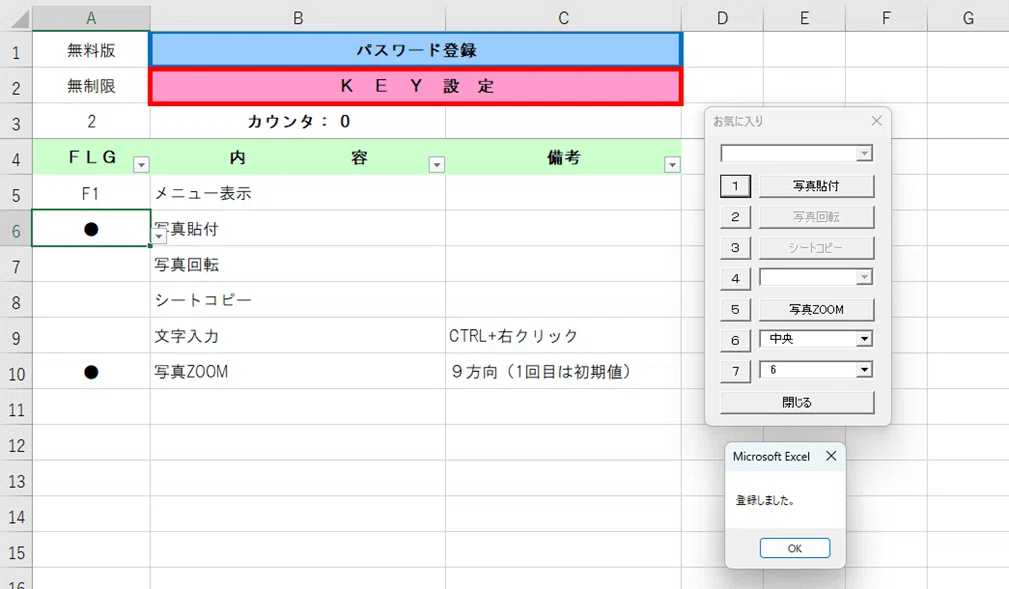Select column D header
The height and width of the screenshot is (589, 1009).
(723, 18)
